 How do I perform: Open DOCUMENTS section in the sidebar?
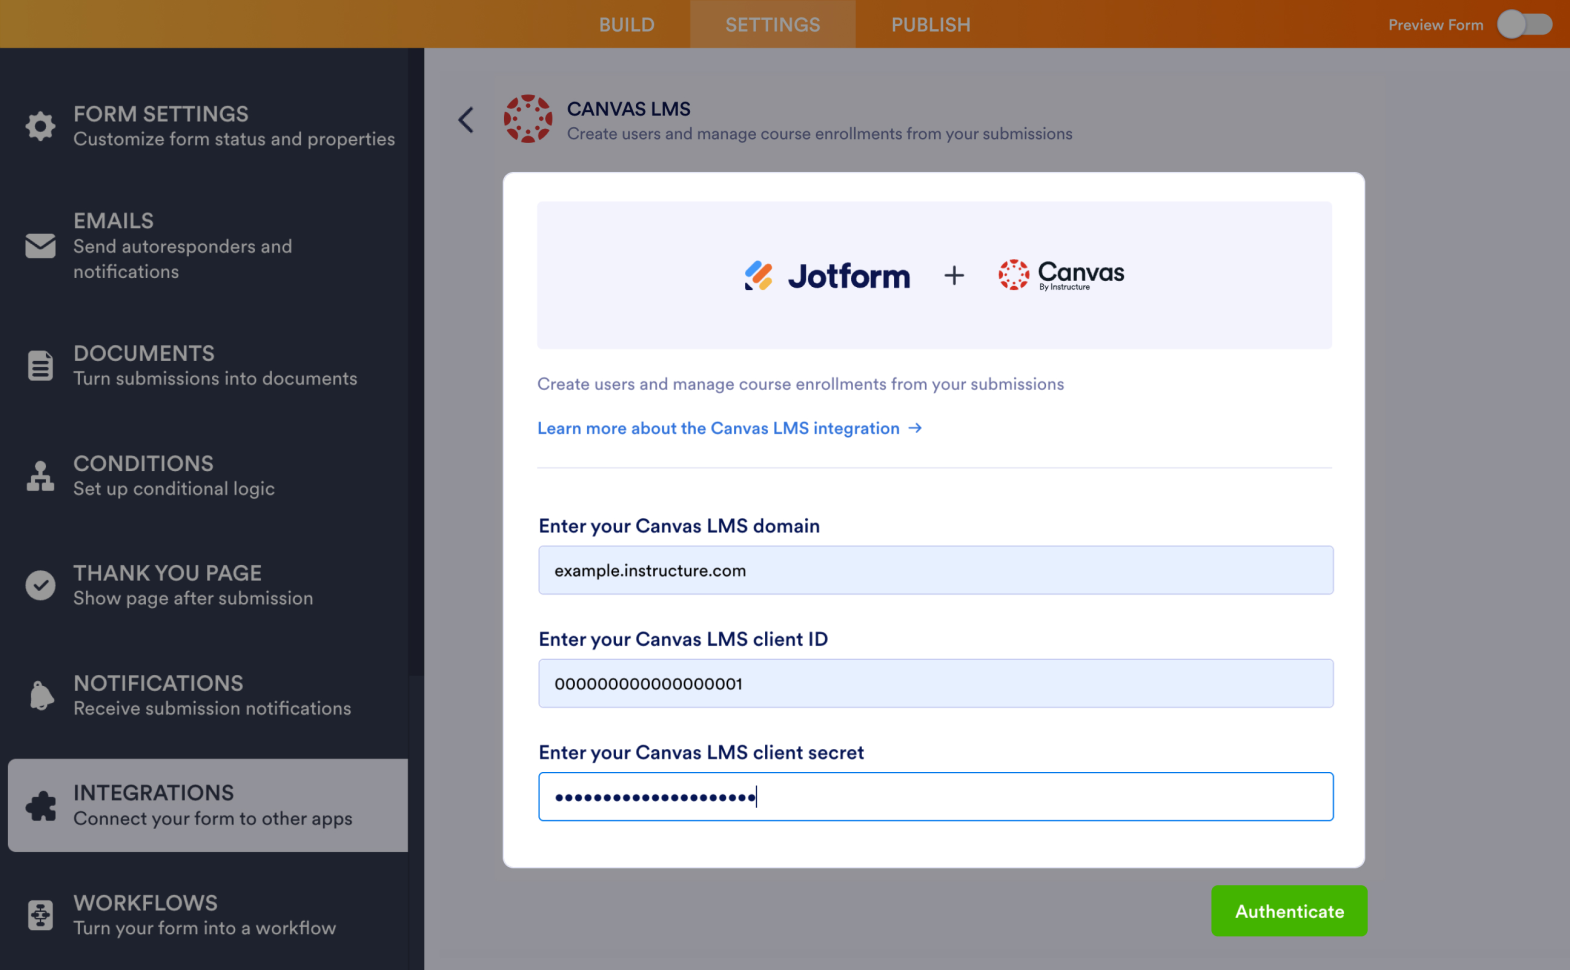tap(208, 366)
